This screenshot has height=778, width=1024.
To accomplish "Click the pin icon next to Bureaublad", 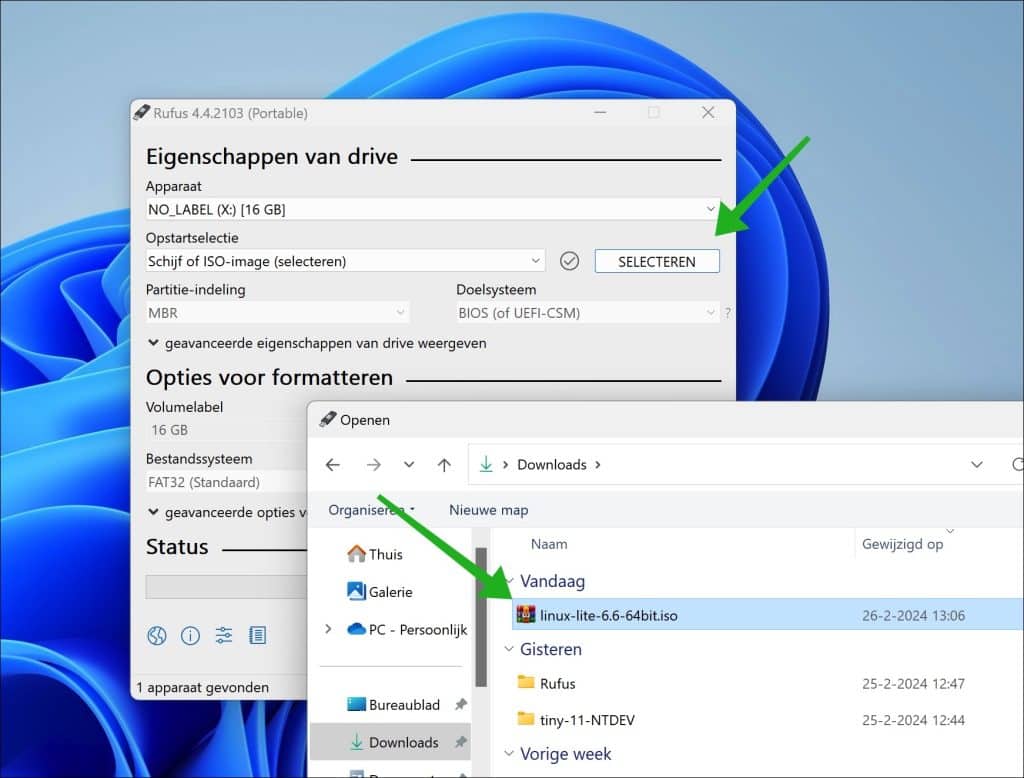I will (460, 704).
